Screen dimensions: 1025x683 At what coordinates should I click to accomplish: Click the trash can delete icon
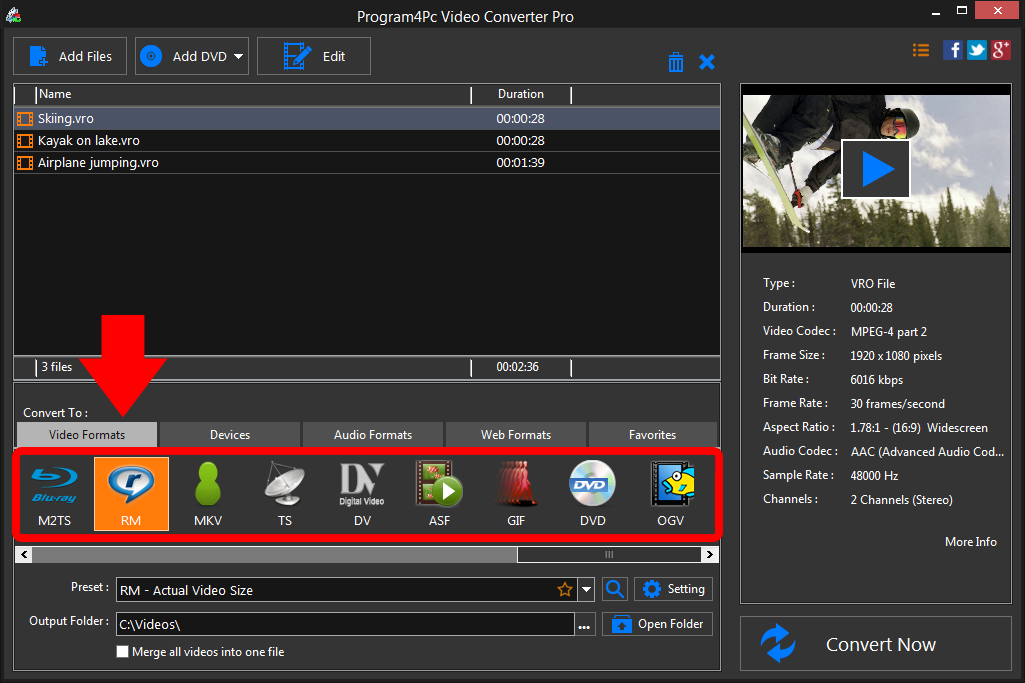tap(676, 62)
